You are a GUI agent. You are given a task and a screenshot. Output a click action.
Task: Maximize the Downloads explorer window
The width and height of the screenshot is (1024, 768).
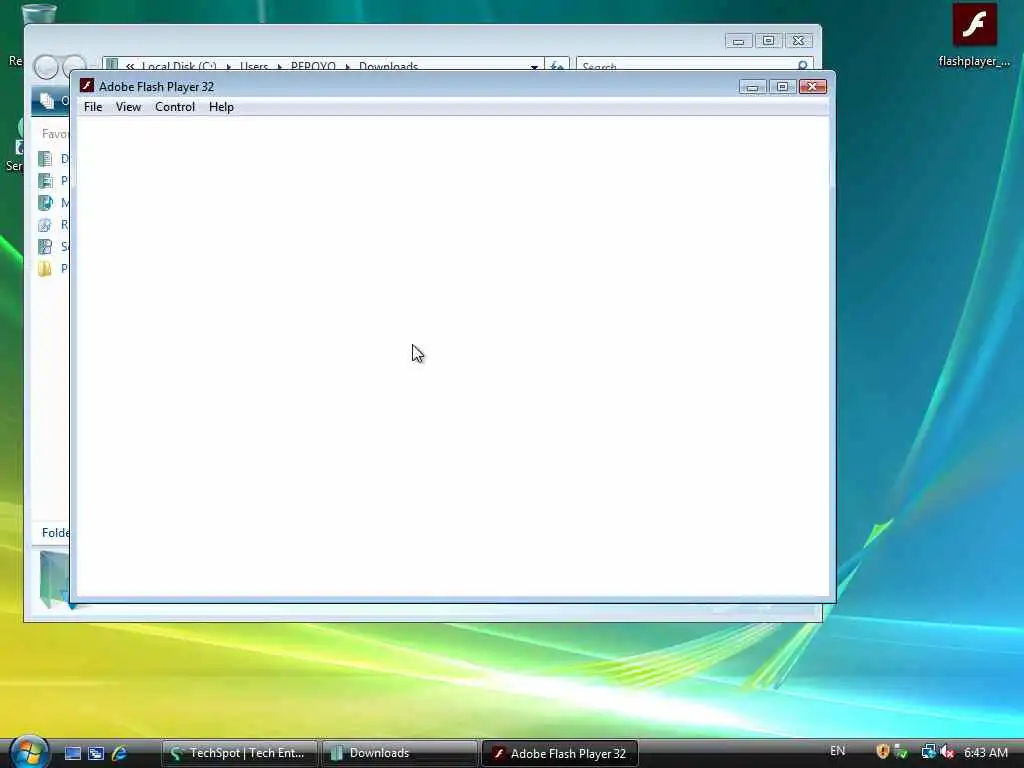(x=768, y=40)
